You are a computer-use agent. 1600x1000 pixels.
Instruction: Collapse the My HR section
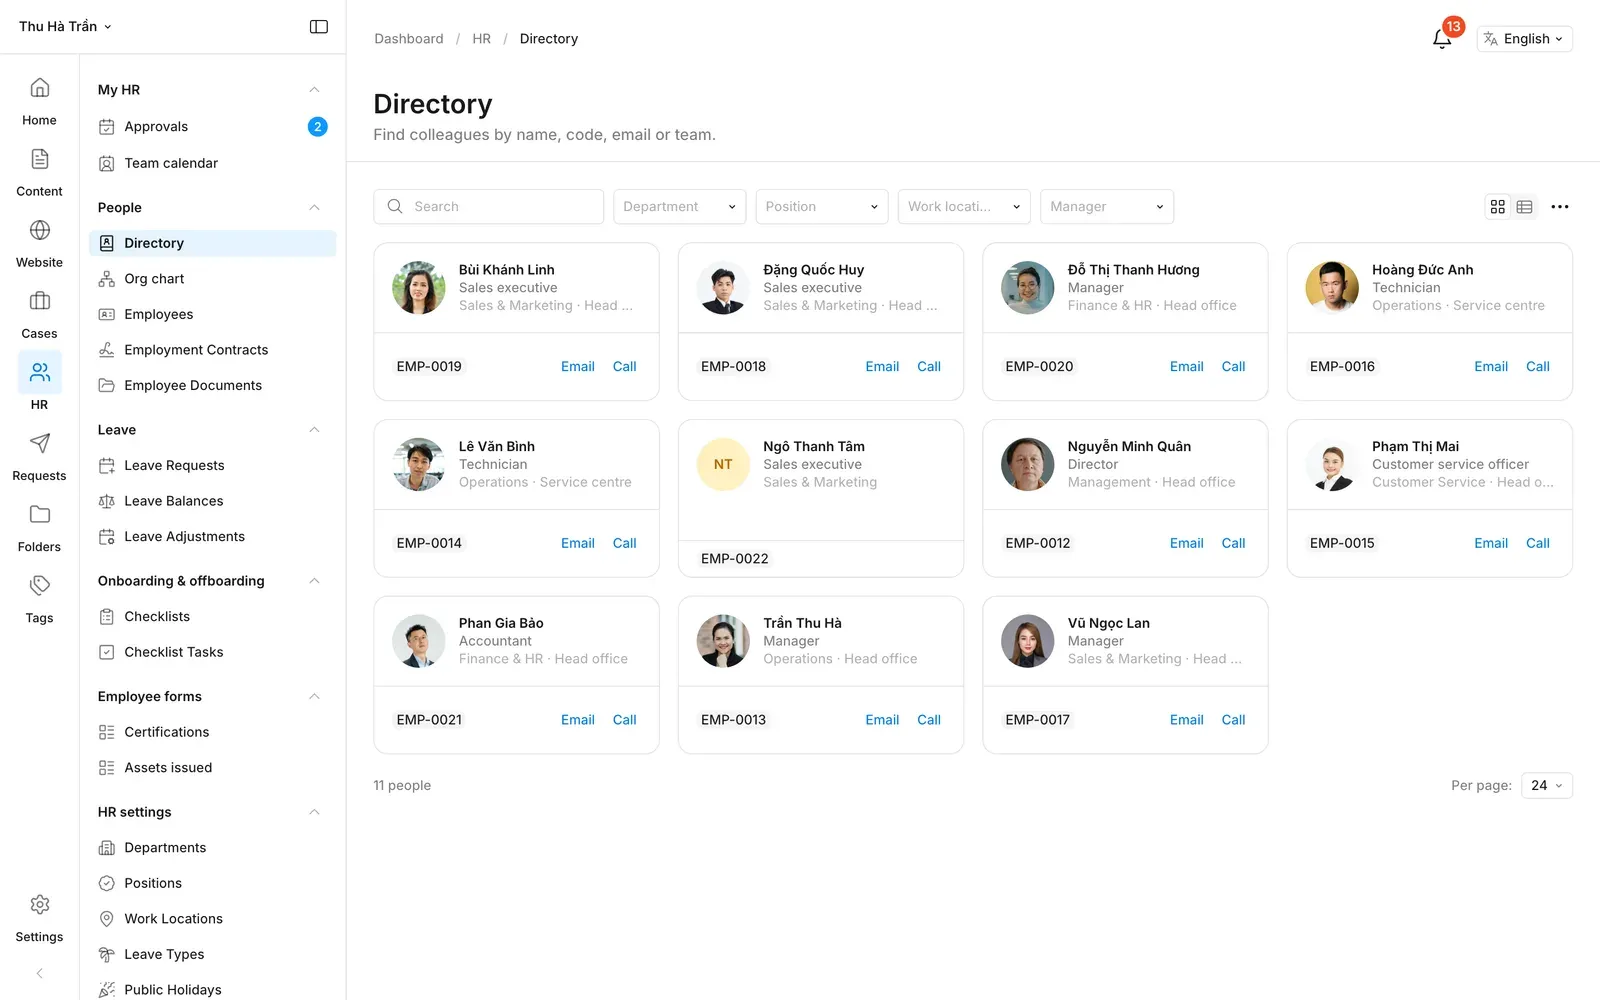tap(314, 90)
